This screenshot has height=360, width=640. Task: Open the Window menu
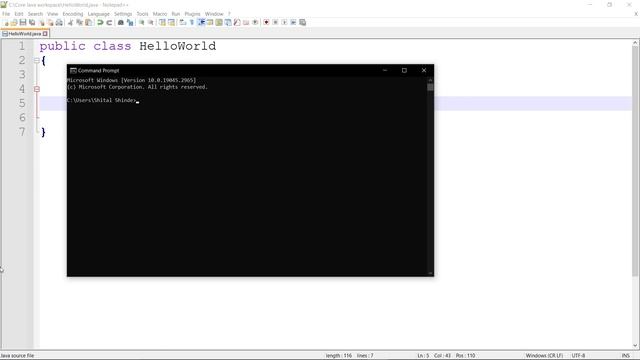click(x=214, y=14)
